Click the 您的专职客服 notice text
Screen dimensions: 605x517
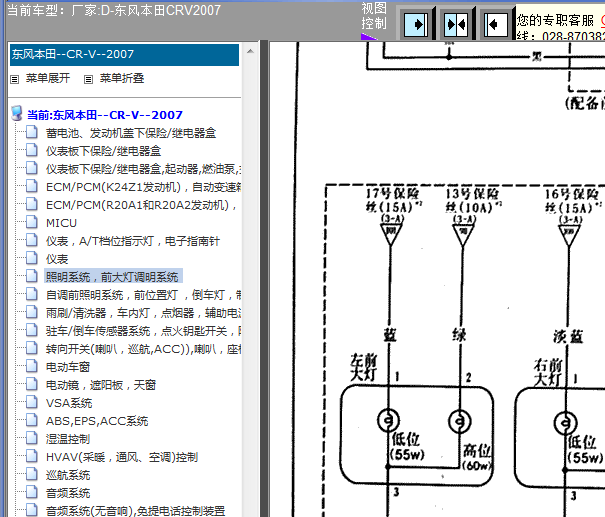[x=556, y=20]
